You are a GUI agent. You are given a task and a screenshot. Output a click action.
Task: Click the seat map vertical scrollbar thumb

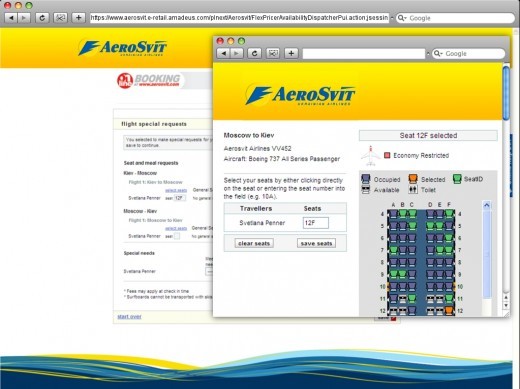pyautogui.click(x=487, y=254)
